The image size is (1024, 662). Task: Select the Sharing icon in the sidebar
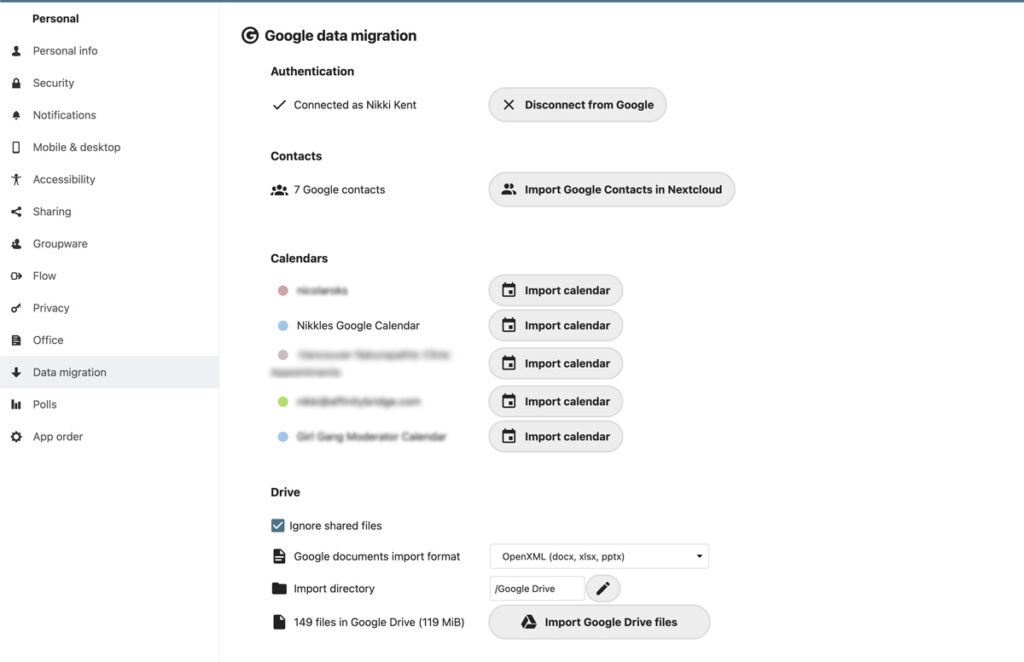14,211
